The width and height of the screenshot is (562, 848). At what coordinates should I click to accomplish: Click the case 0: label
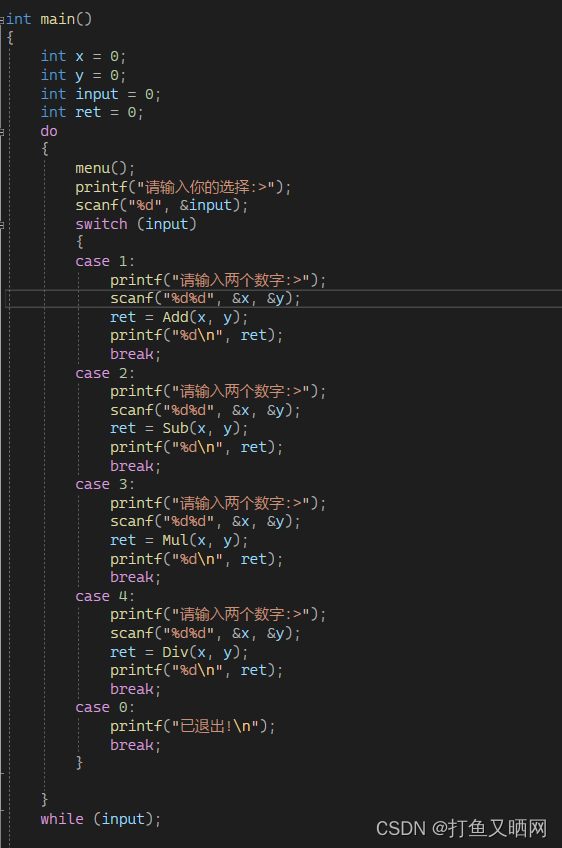pyautogui.click(x=105, y=707)
